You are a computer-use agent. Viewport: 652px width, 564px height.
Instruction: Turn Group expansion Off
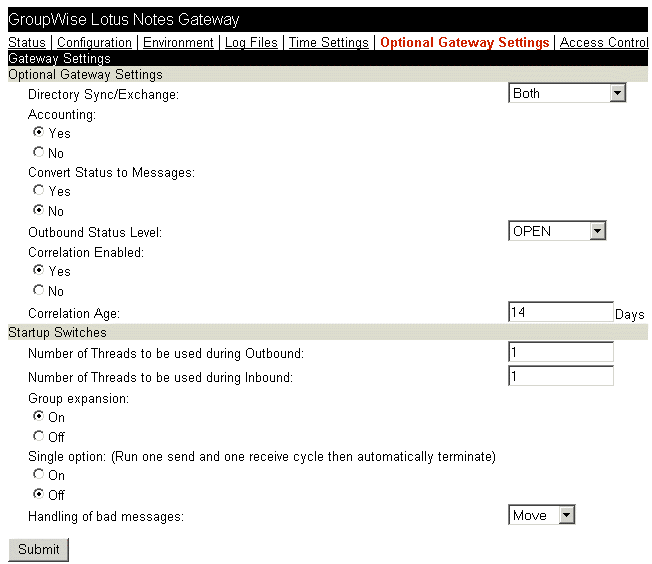click(39, 436)
